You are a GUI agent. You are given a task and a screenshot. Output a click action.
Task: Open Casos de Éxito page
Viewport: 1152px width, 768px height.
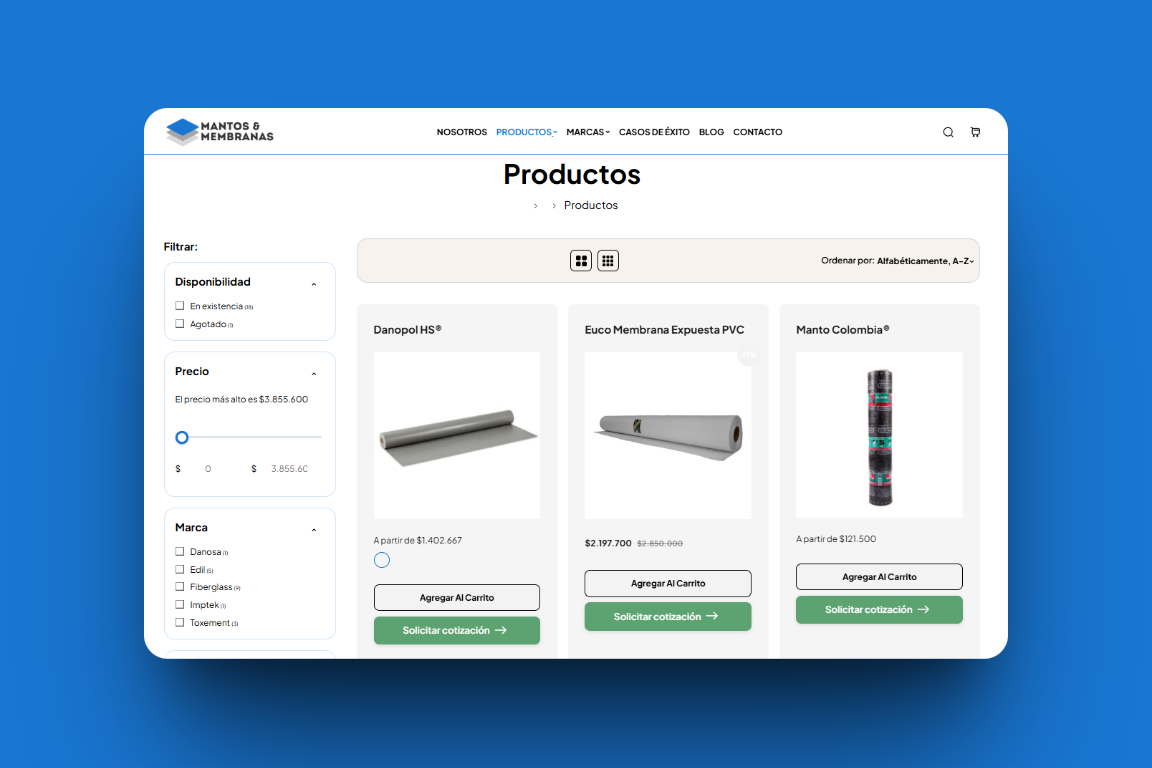[x=654, y=132]
